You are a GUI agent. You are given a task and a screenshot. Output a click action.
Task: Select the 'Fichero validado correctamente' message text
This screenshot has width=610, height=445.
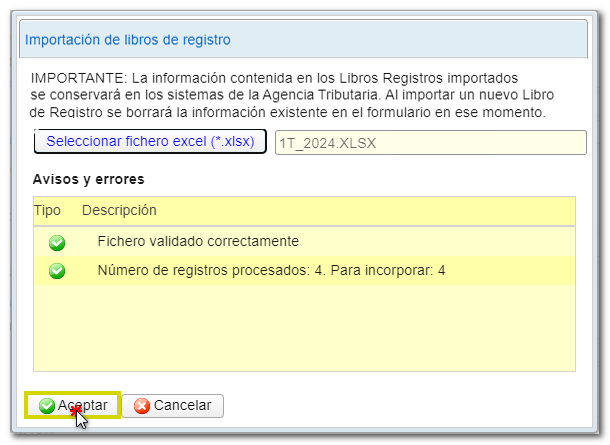(x=198, y=242)
